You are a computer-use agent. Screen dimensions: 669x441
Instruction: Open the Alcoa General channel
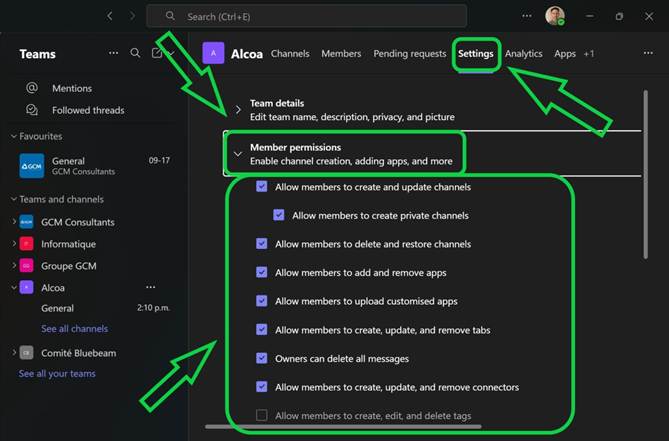click(x=57, y=308)
